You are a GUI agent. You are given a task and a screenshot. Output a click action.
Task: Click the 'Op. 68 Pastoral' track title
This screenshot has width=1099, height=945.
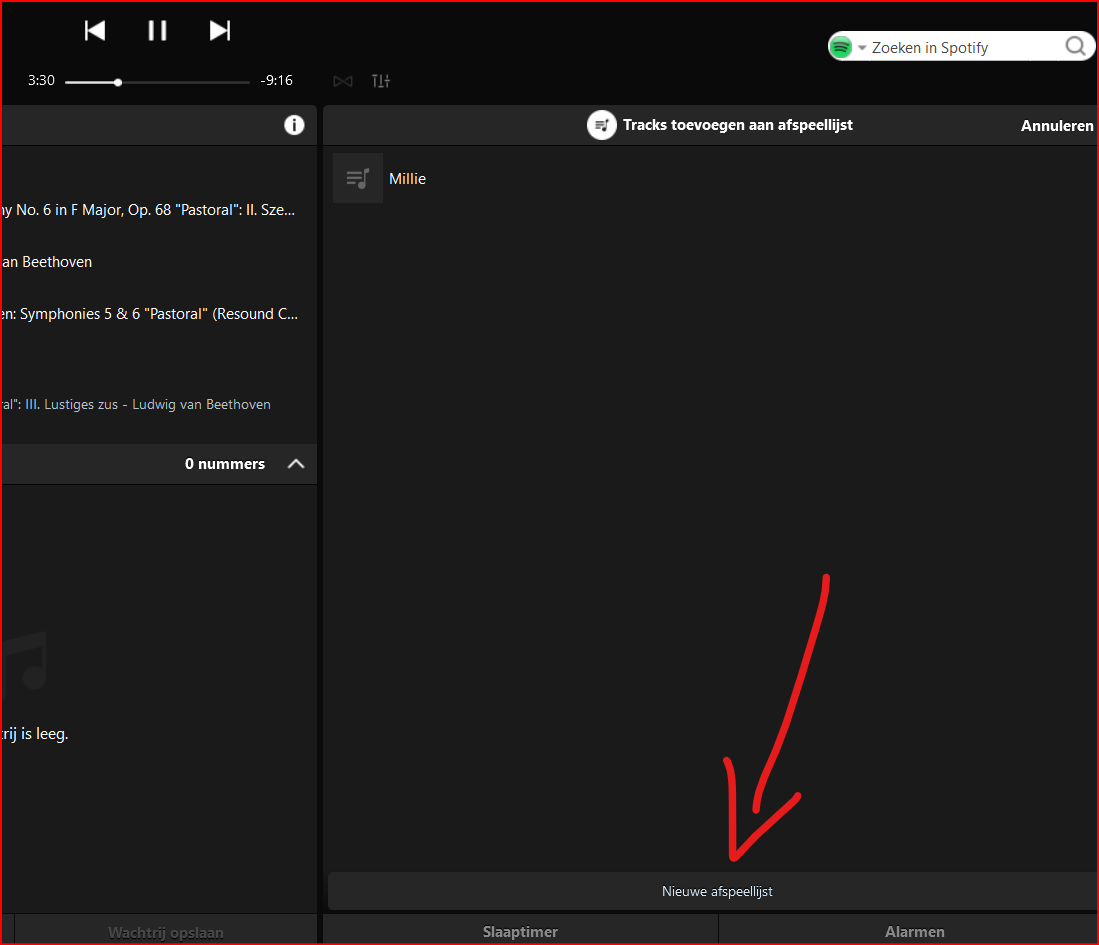pos(150,210)
